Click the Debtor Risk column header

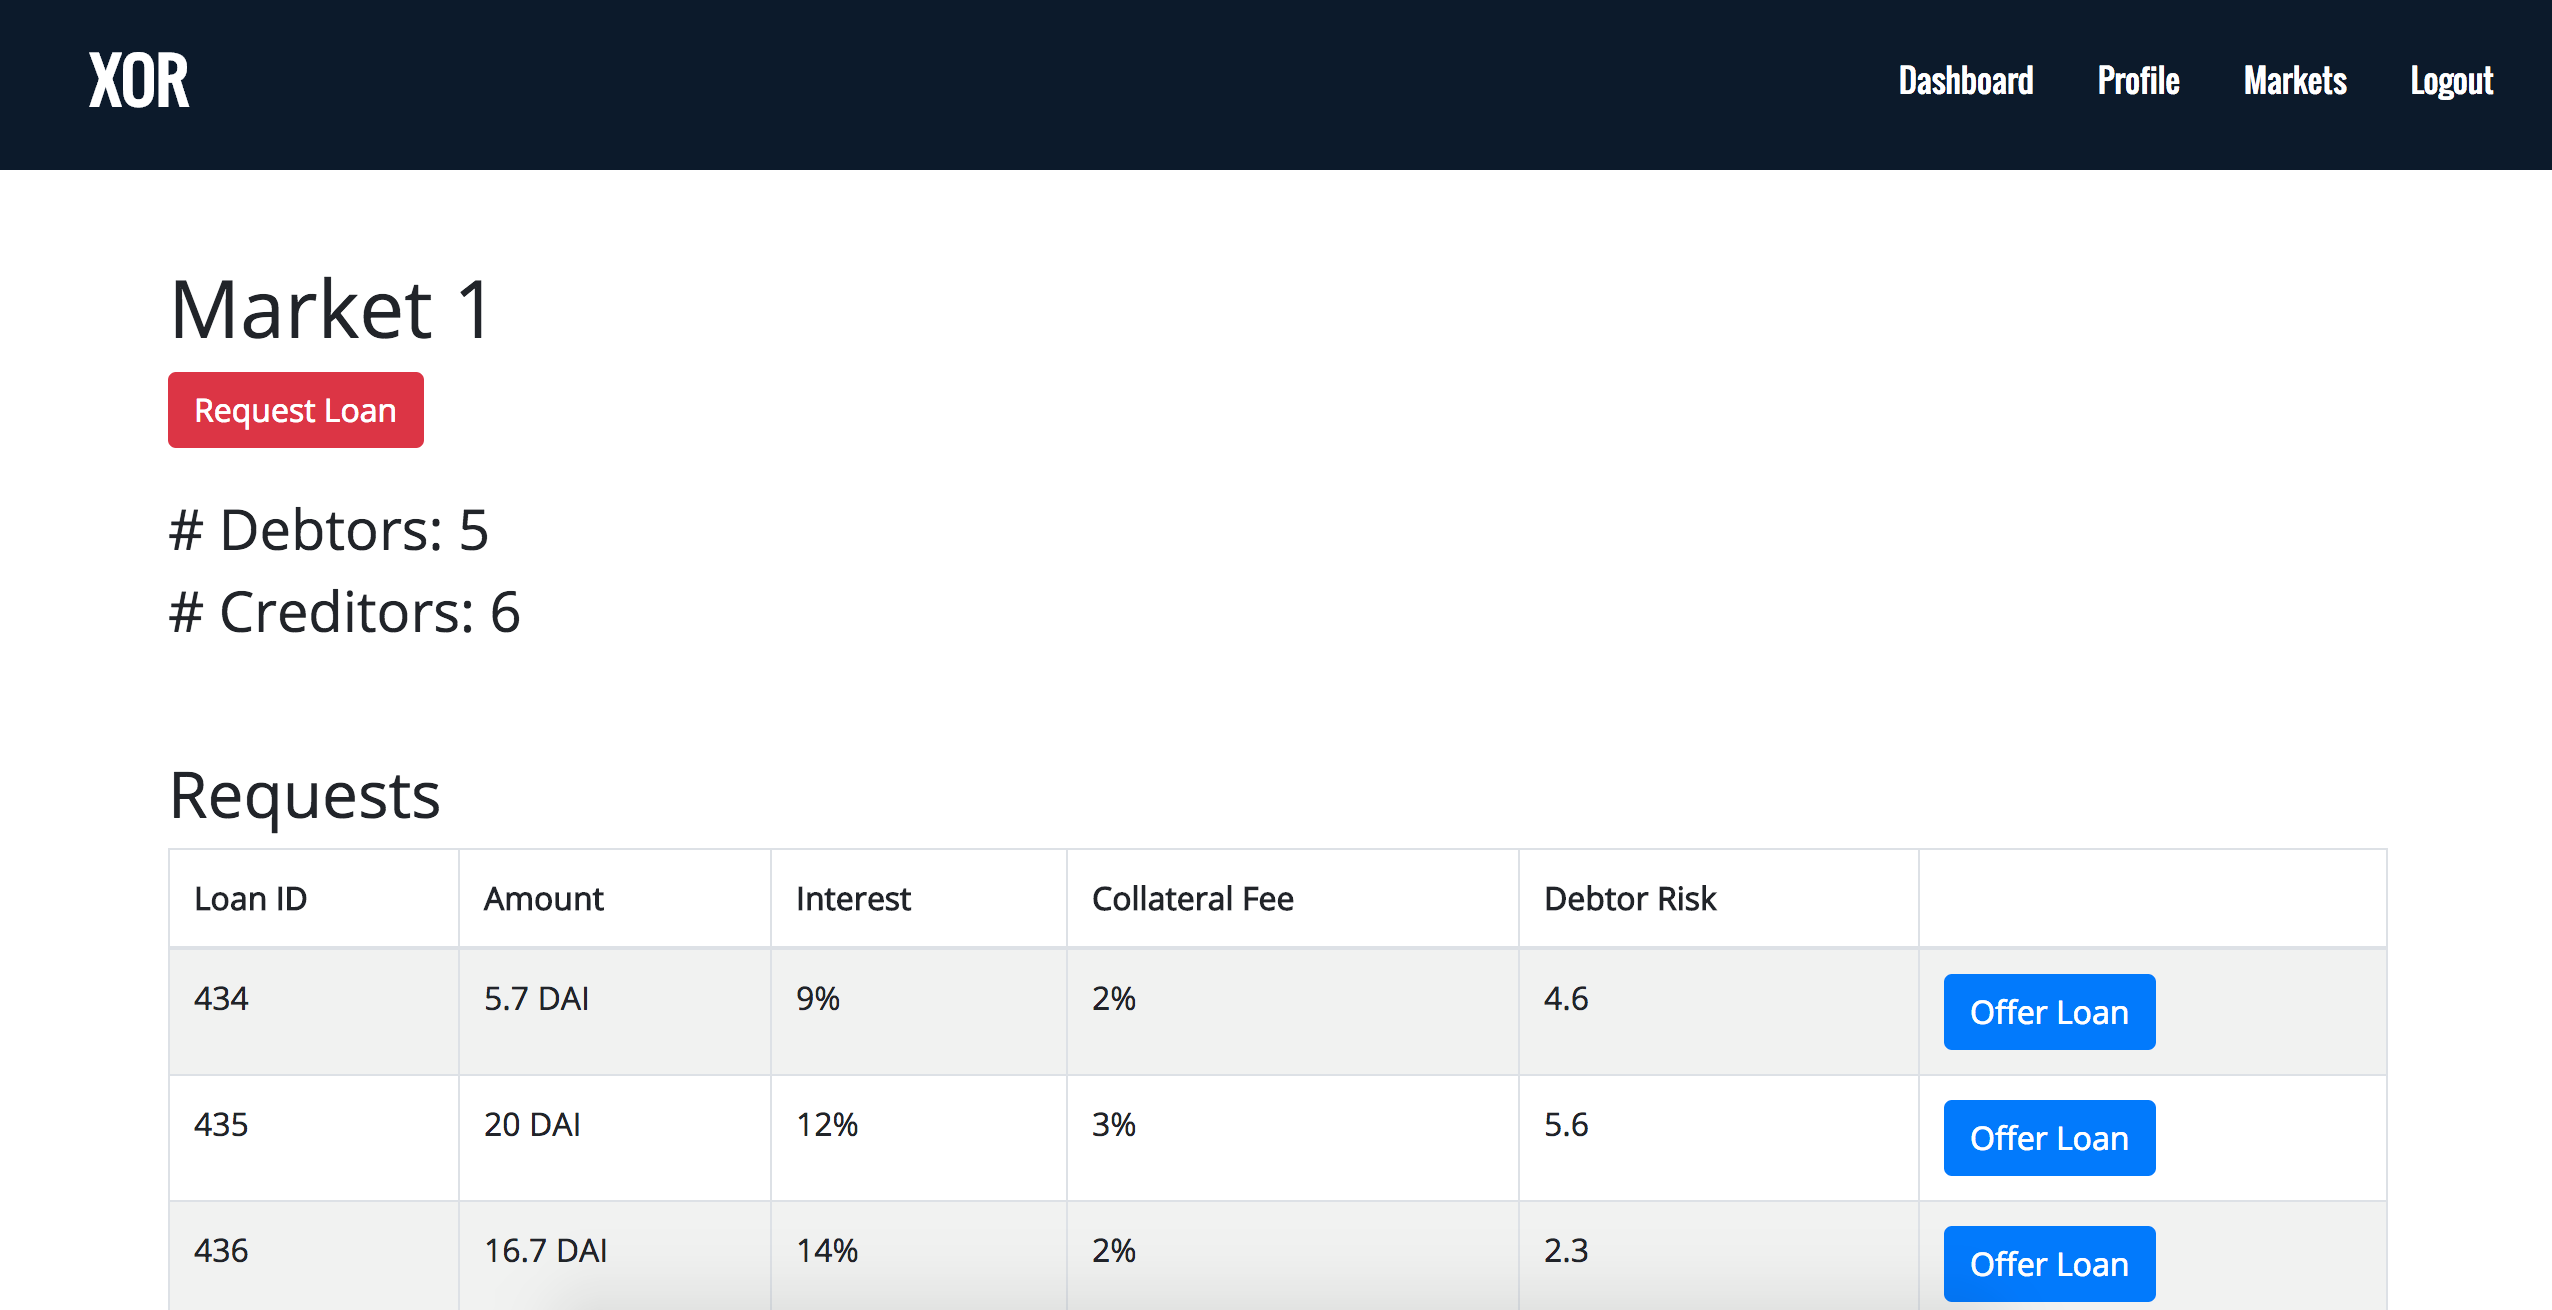1629,899
